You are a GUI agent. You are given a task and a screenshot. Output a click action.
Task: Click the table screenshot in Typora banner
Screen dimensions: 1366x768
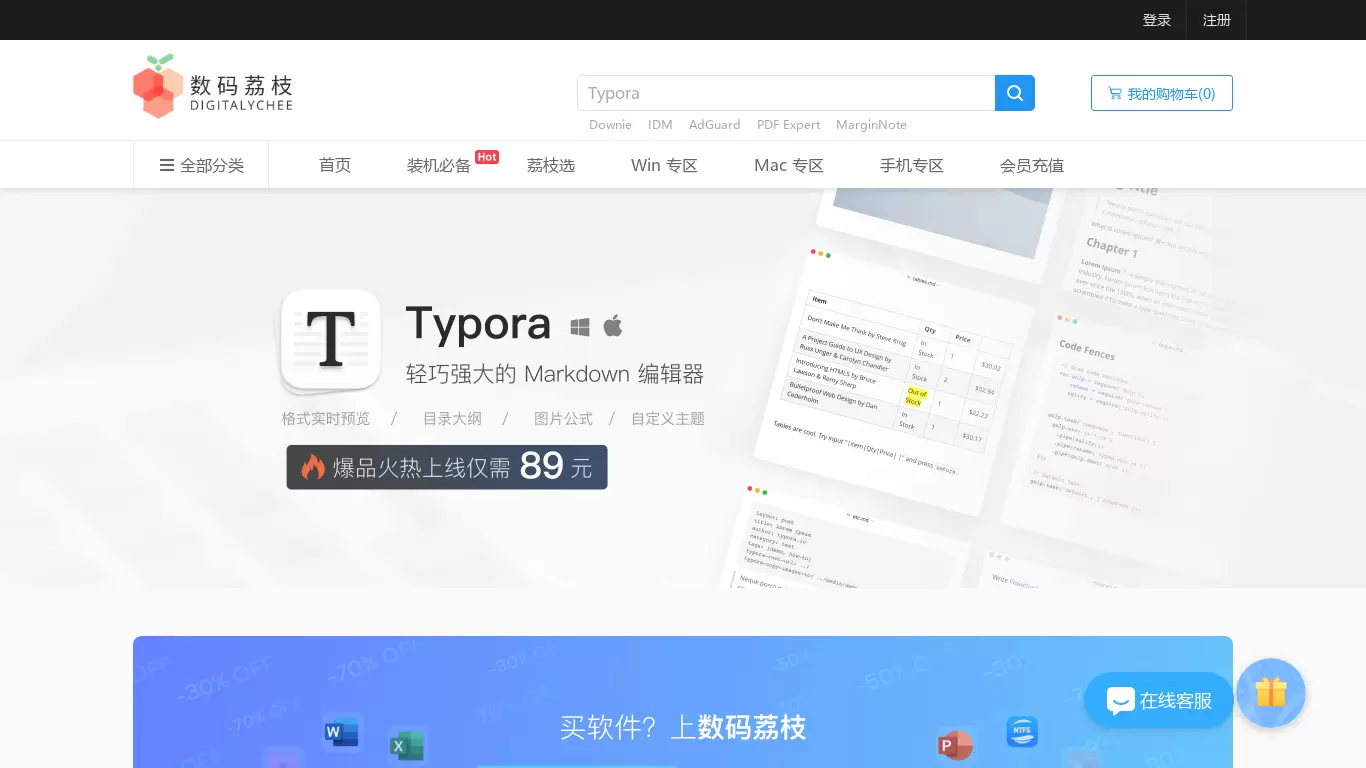point(893,380)
